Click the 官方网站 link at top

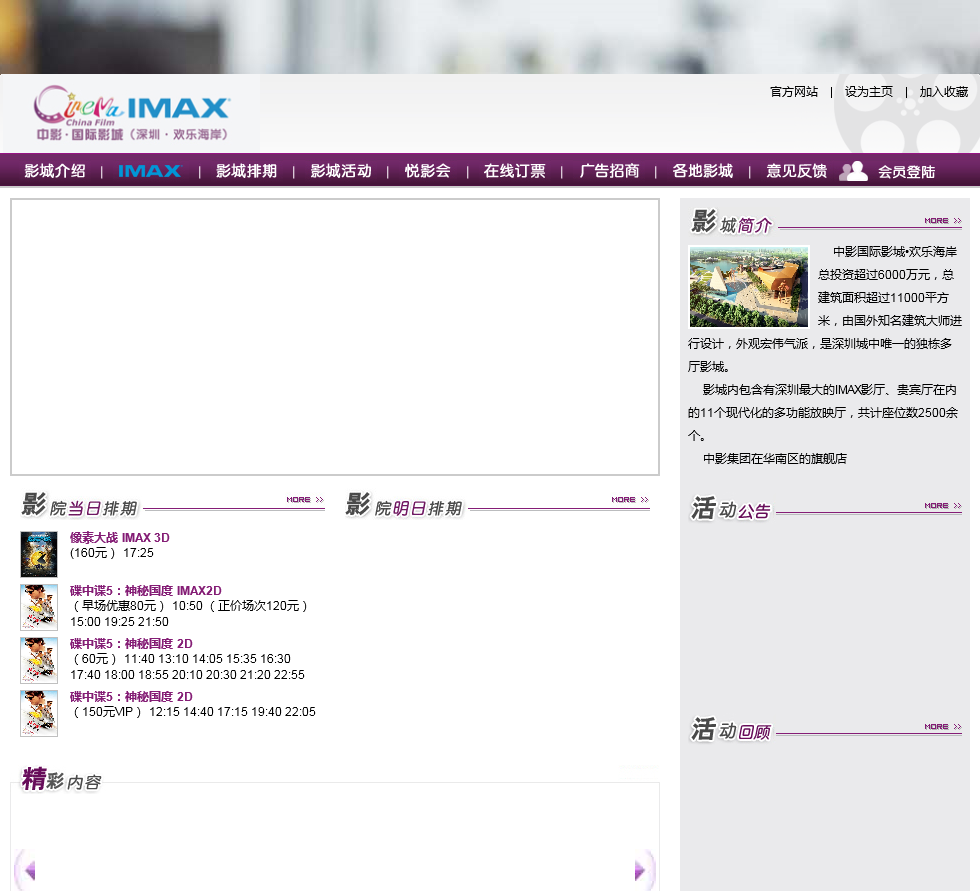click(x=794, y=92)
